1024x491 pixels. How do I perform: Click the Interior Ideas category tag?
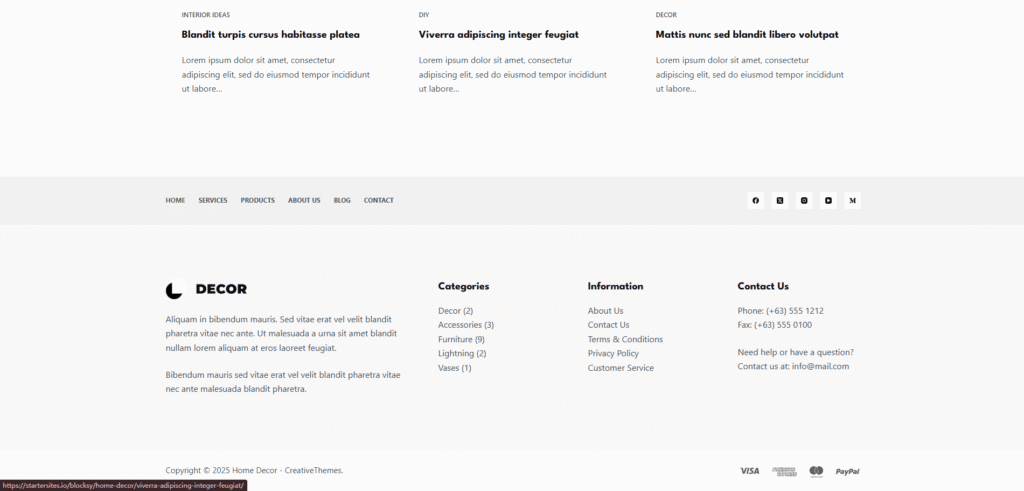pyautogui.click(x=205, y=15)
